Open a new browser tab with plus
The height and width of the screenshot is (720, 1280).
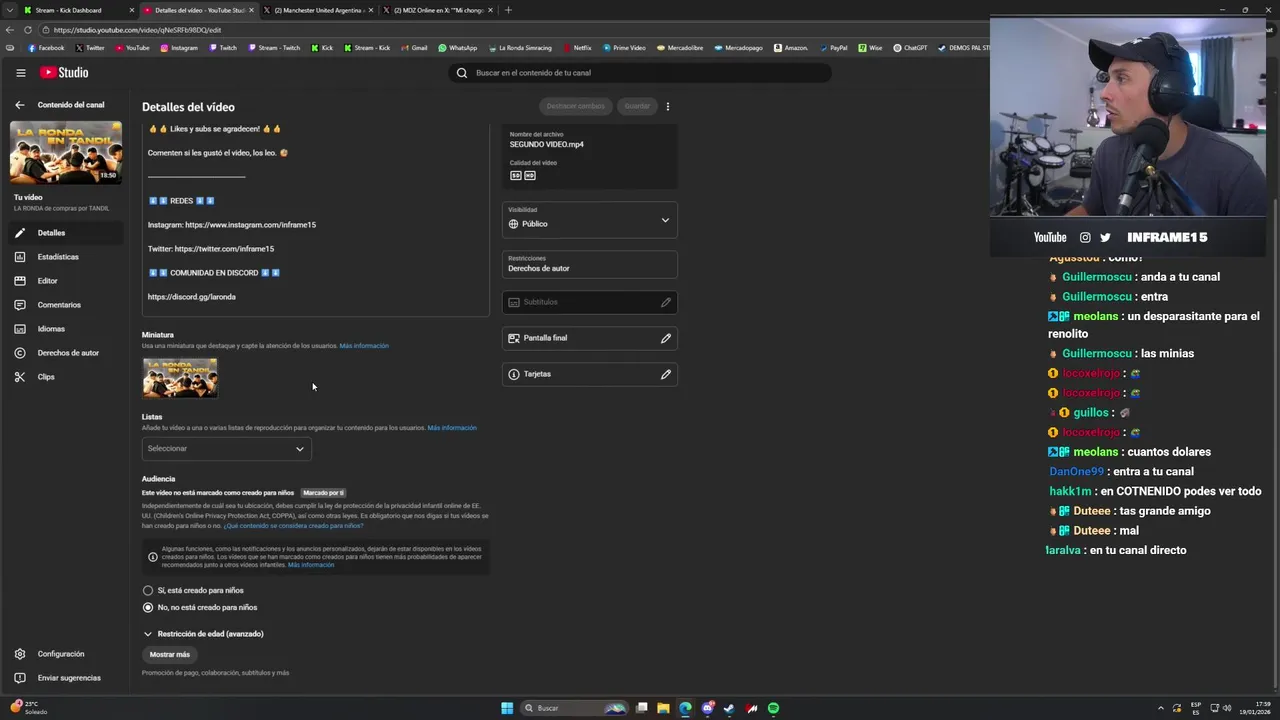[x=508, y=10]
